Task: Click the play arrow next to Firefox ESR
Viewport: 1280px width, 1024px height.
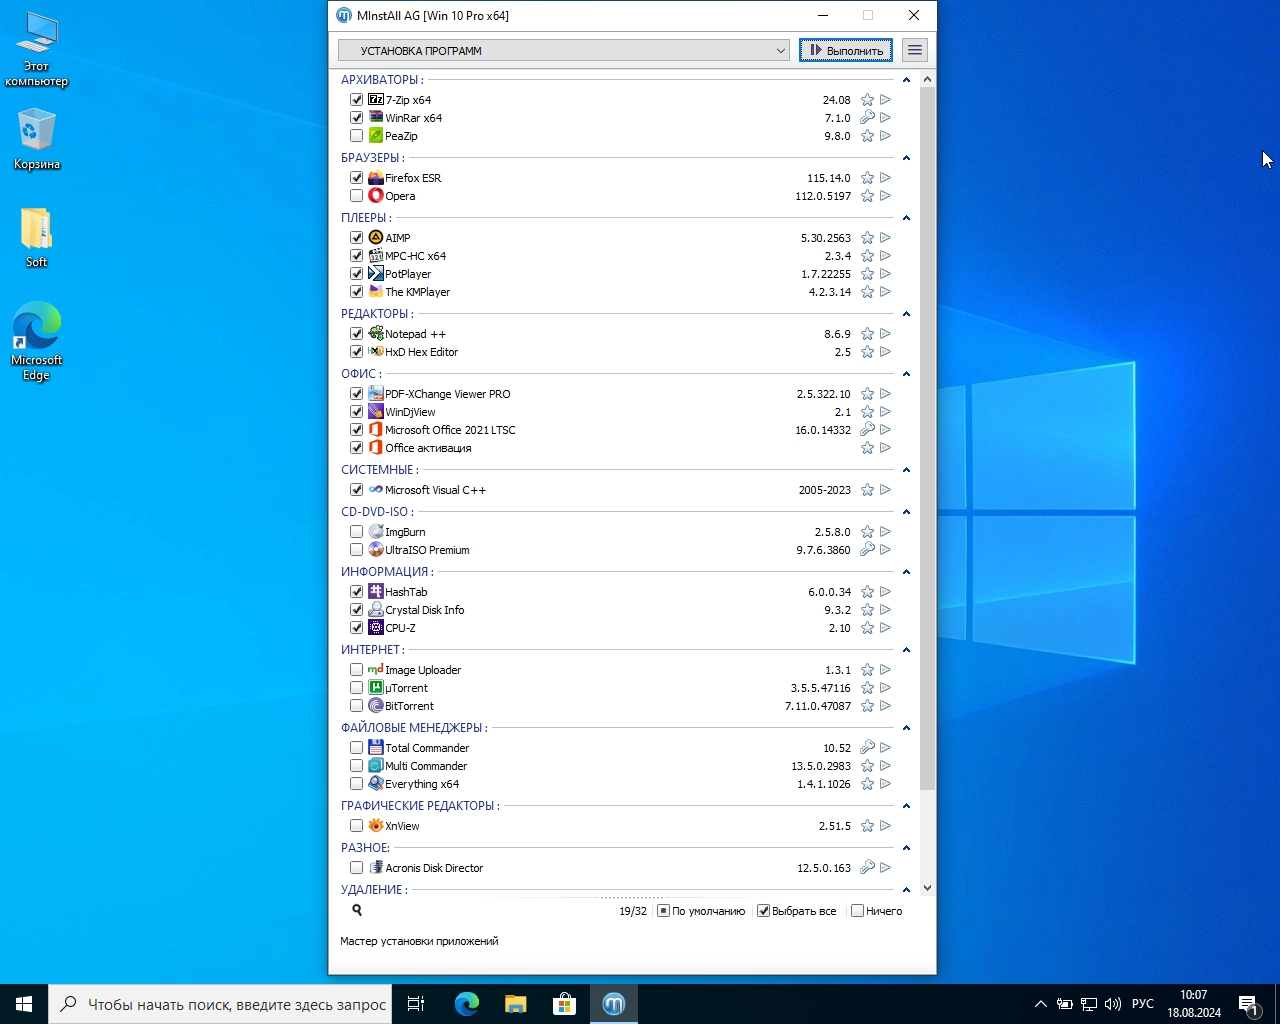Action: point(885,178)
